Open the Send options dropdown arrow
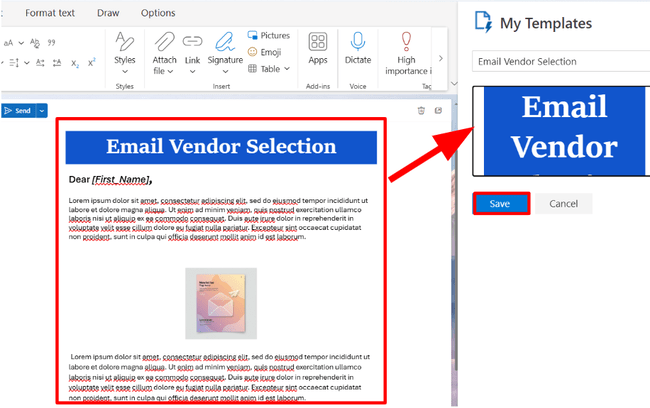 coord(42,111)
